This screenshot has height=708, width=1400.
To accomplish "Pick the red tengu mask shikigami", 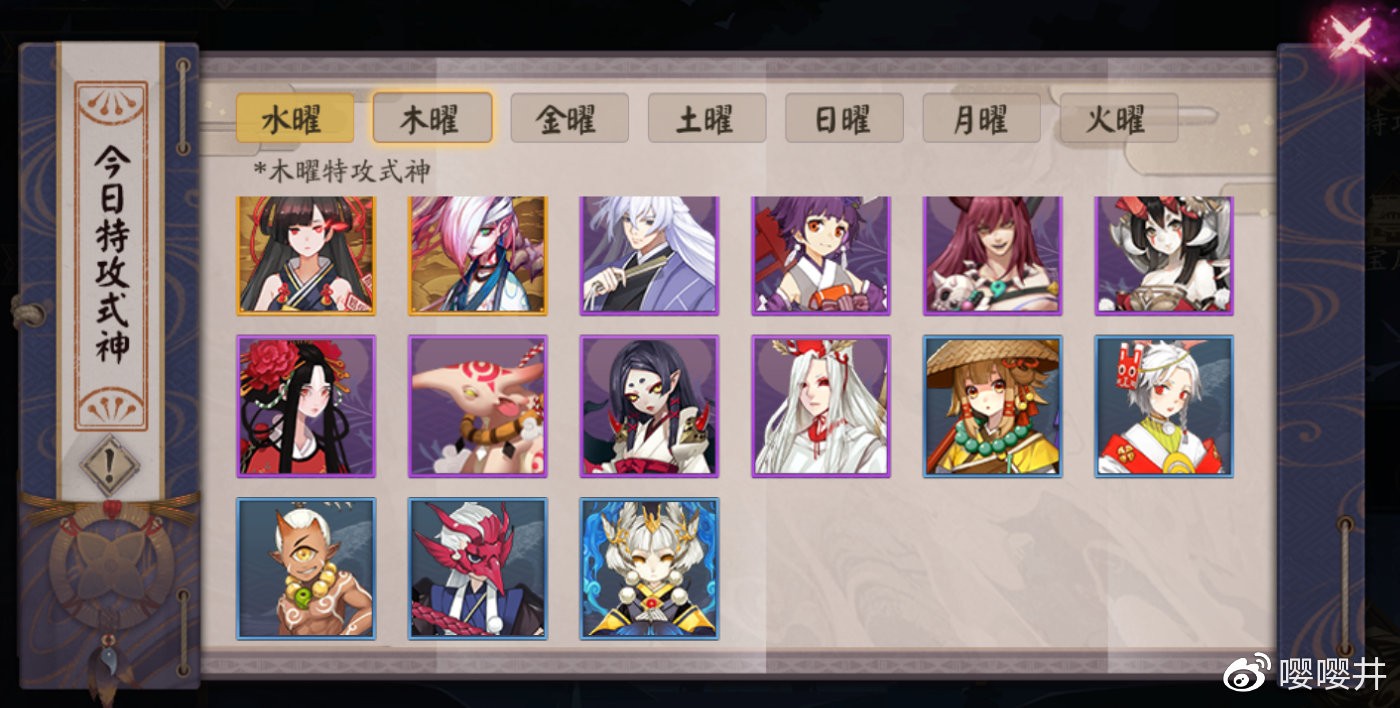I will 478,568.
